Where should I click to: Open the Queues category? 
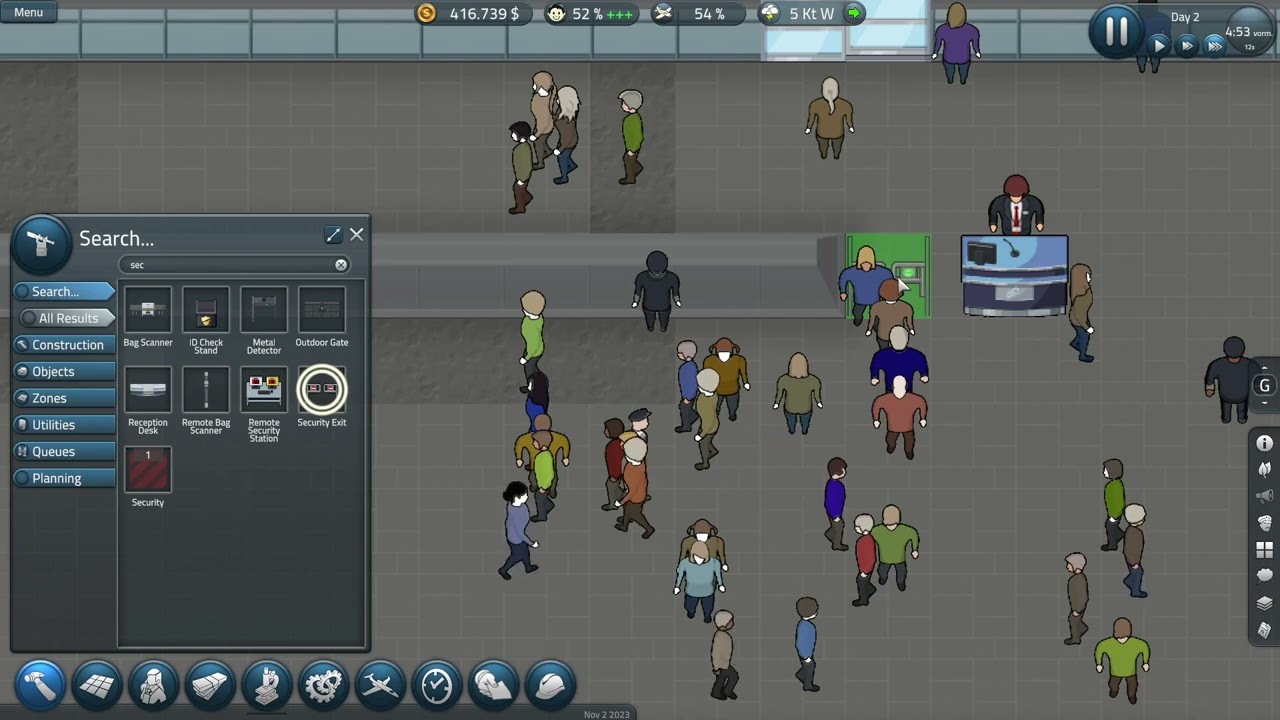[65, 451]
